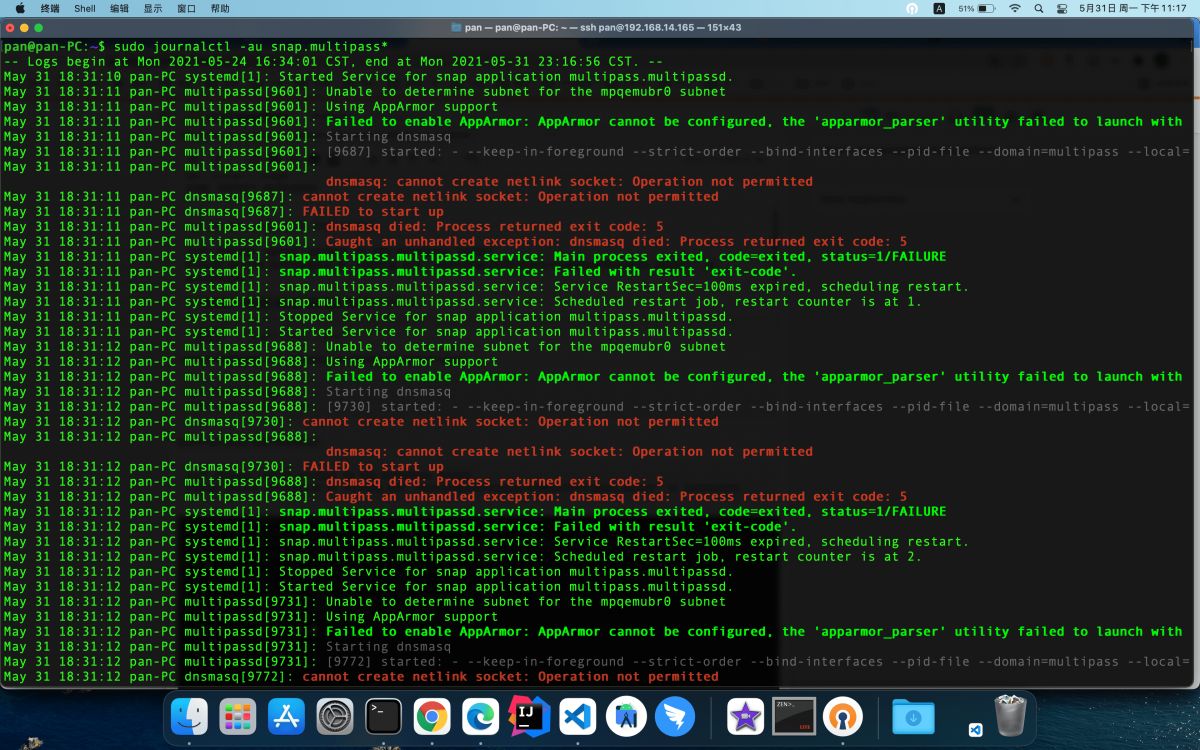Click the command 'sudo journalctl -au snap.multipass*'
The width and height of the screenshot is (1200, 750).
(x=252, y=46)
